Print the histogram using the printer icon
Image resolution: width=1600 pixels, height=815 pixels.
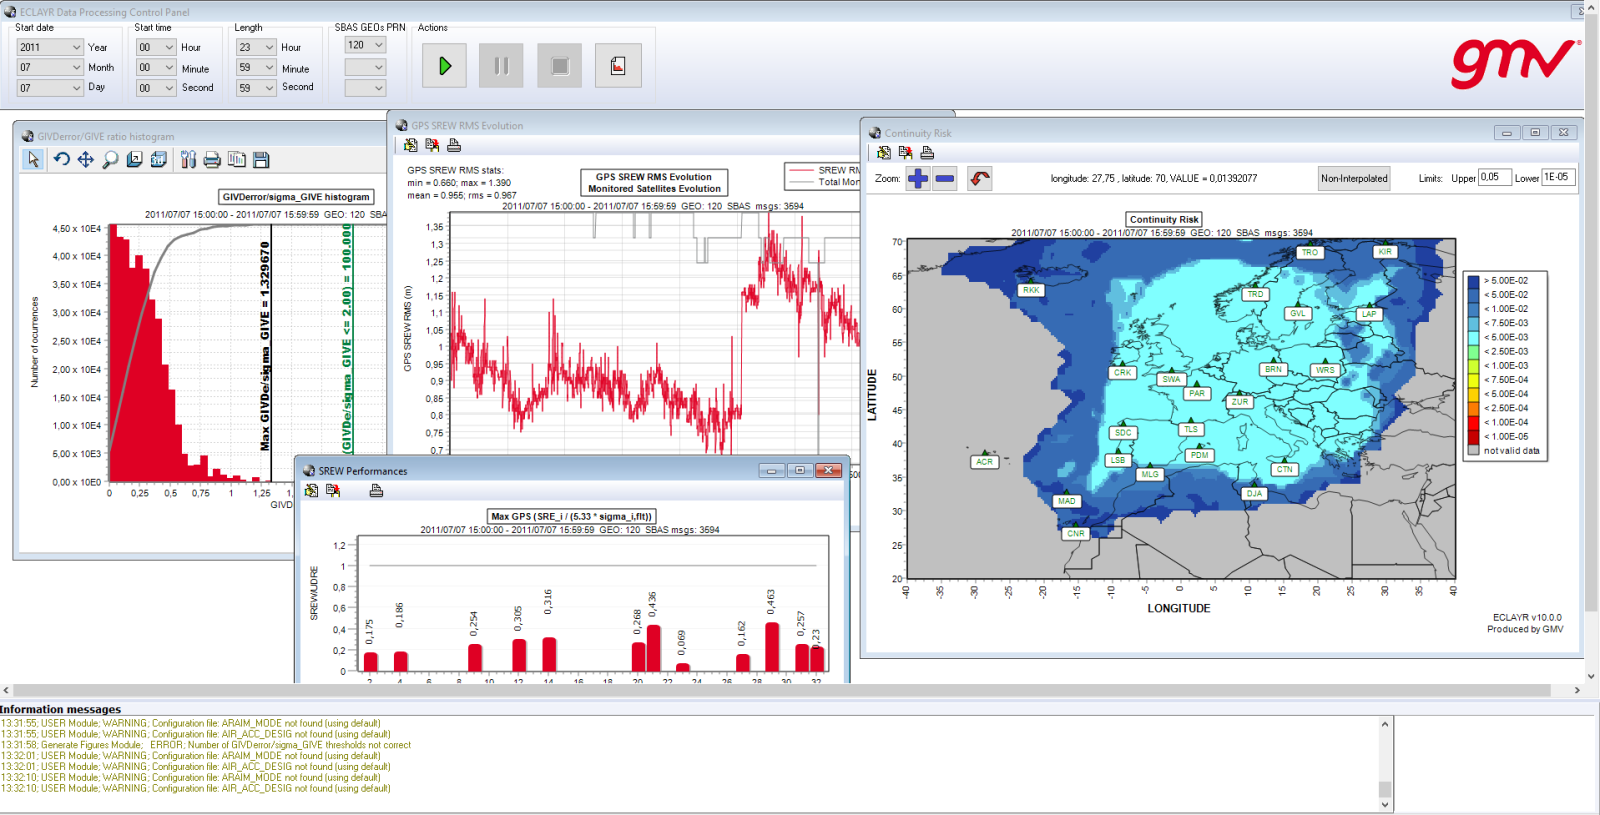pyautogui.click(x=212, y=159)
